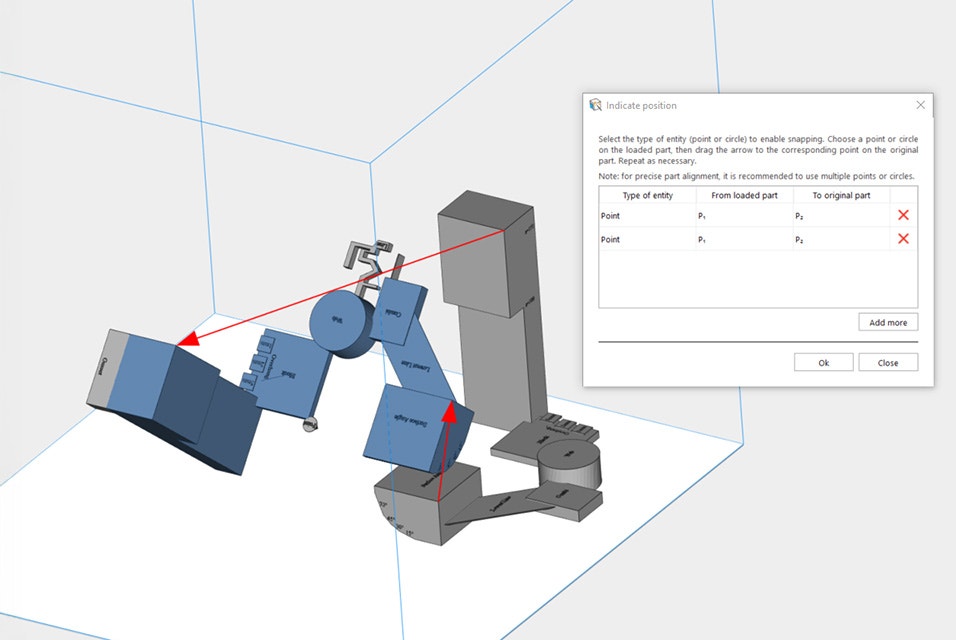Click the Close button in dialog footer
Viewport: 956px width, 640px height.
pos(887,363)
